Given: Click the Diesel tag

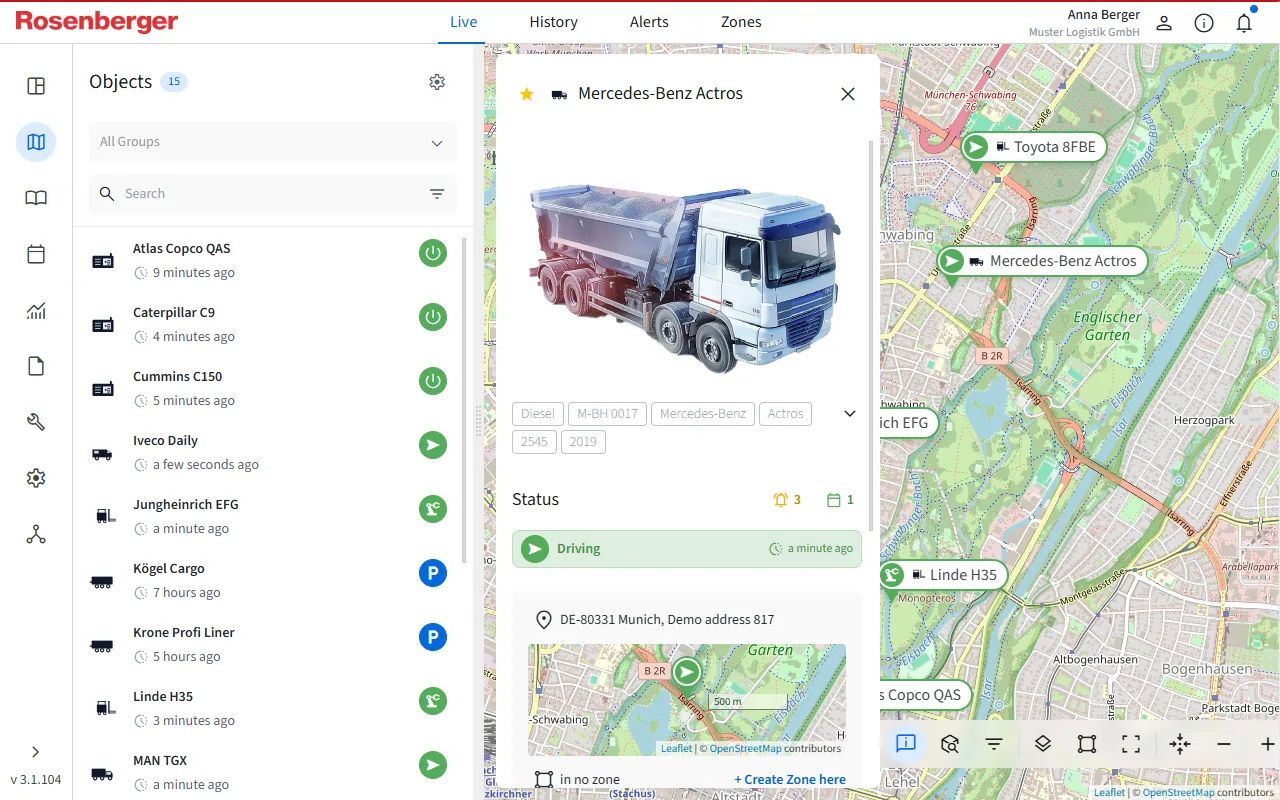Looking at the screenshot, I should [538, 414].
